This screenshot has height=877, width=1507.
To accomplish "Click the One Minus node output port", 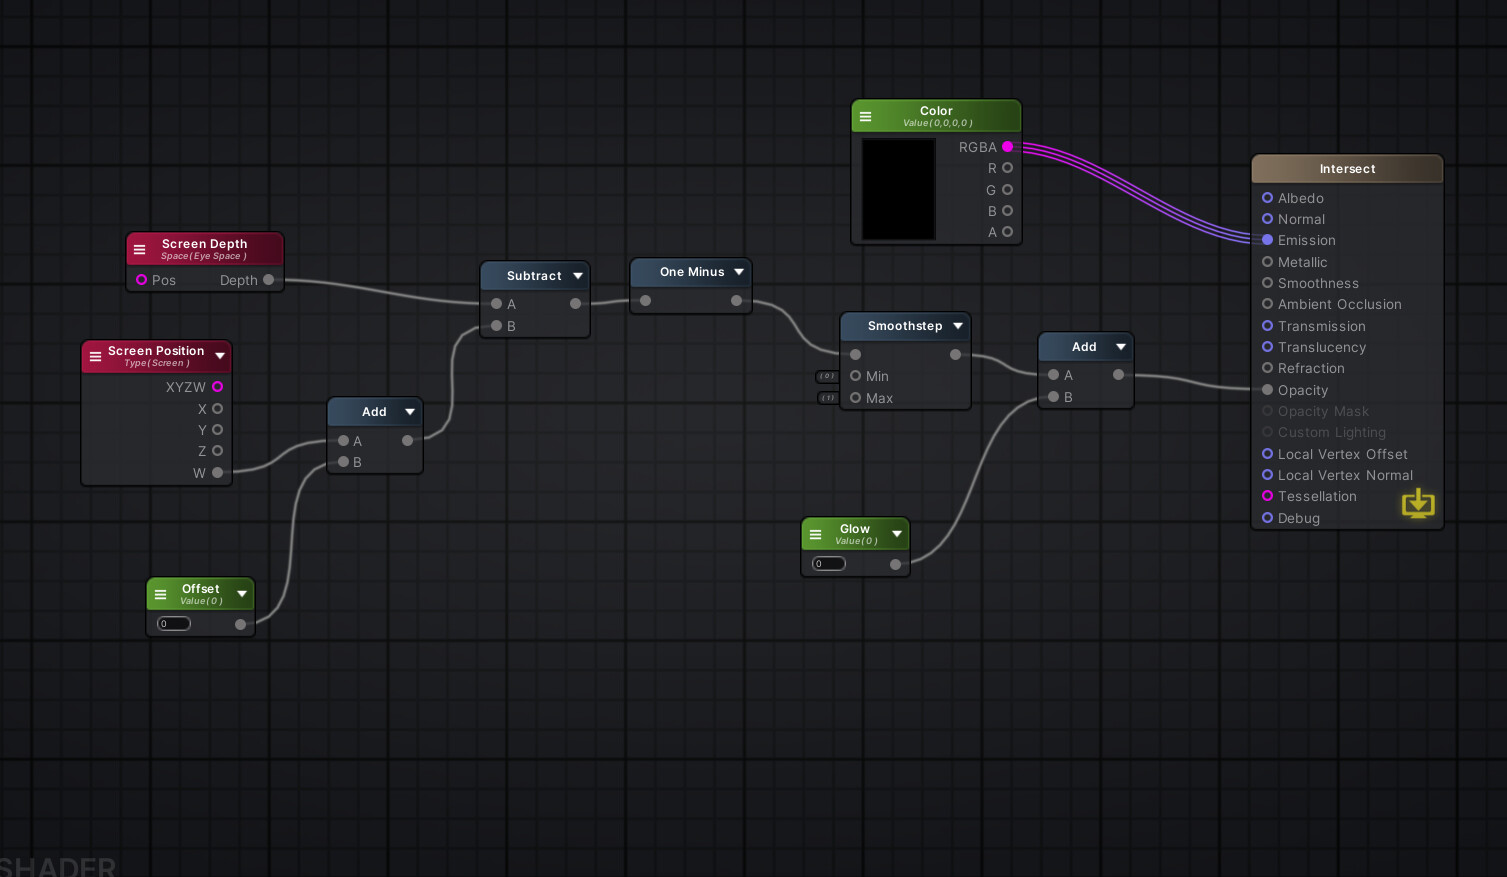I will 736,300.
